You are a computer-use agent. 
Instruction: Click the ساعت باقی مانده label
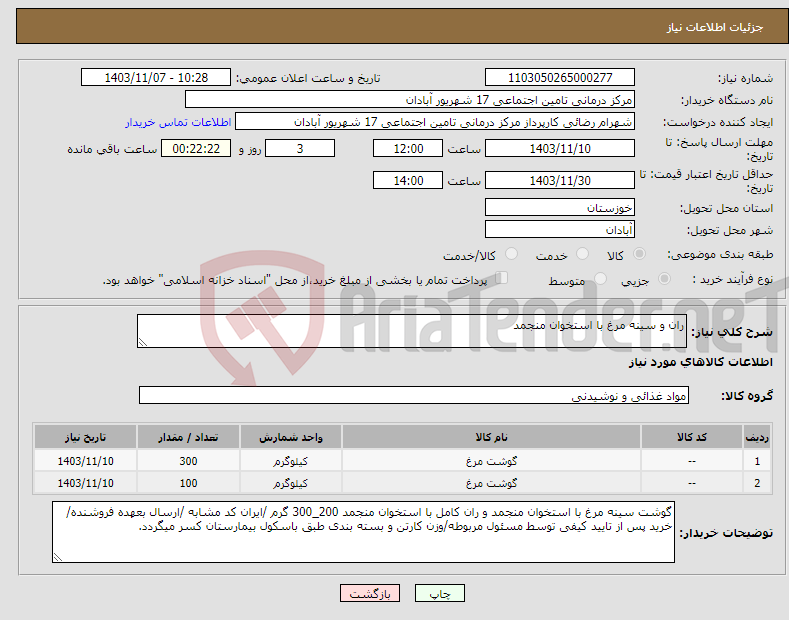pos(112,149)
